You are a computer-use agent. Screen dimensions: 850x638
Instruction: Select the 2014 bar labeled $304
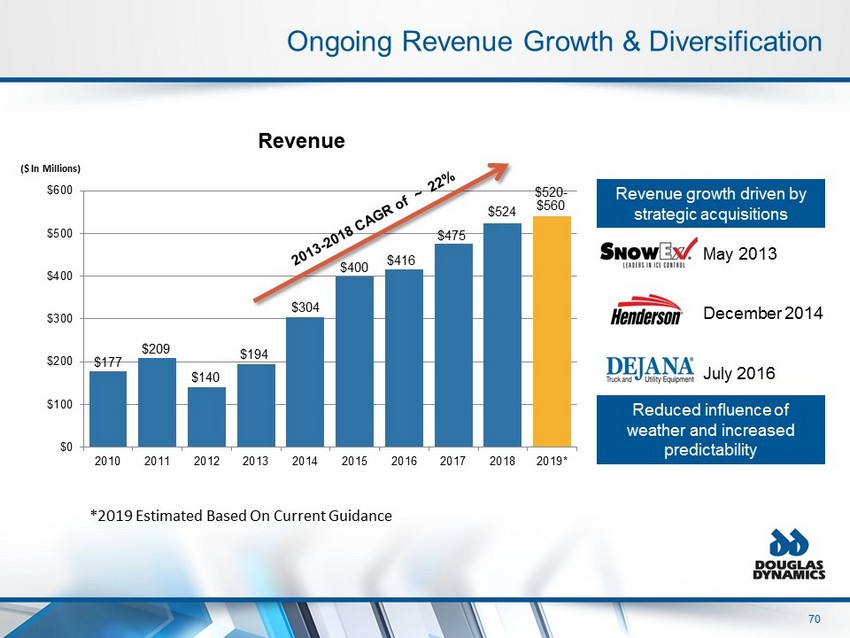pos(305,381)
